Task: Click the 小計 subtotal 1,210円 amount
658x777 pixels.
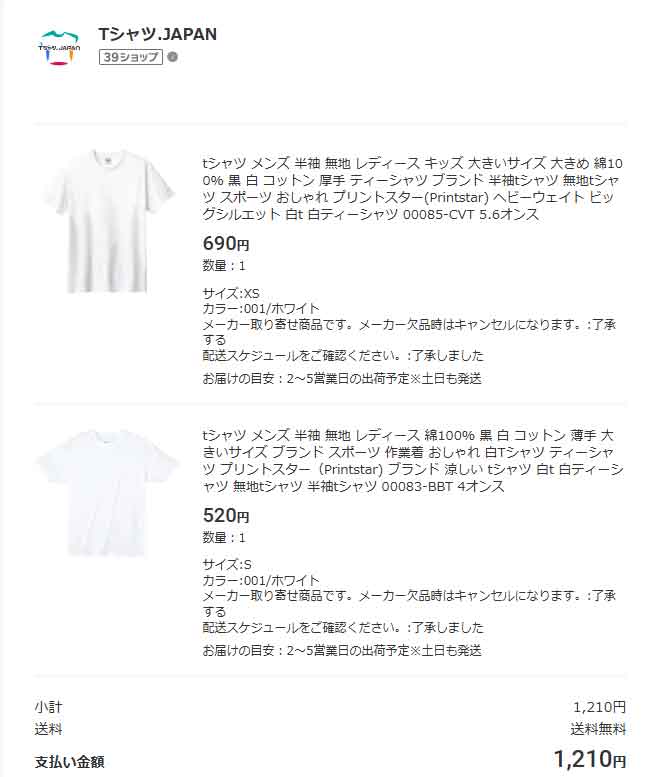Action: pyautogui.click(x=600, y=707)
